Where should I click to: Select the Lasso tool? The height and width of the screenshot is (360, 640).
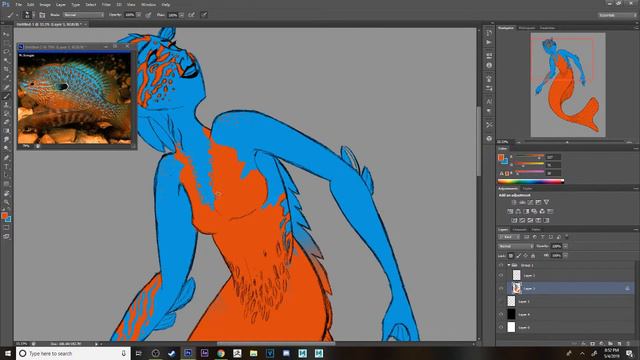tap(6, 52)
